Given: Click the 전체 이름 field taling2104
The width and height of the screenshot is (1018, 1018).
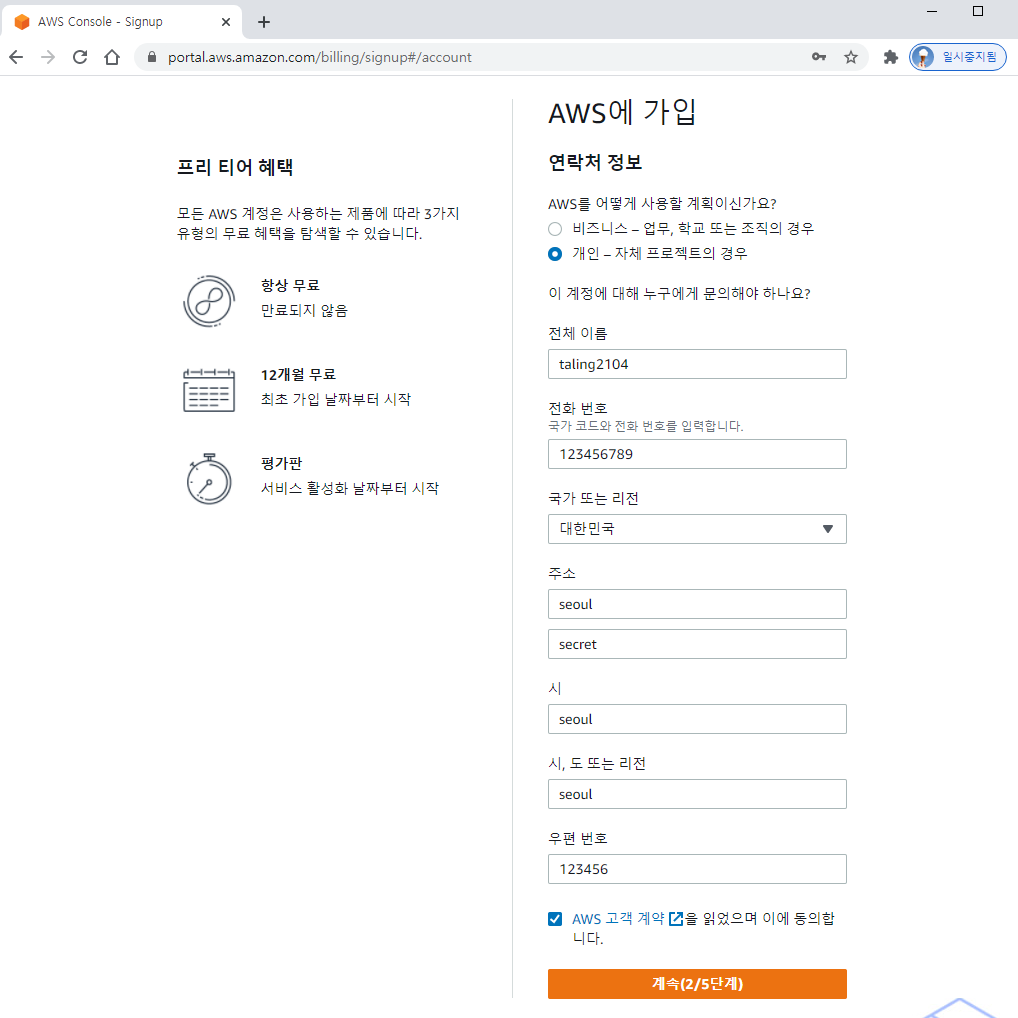Looking at the screenshot, I should tap(697, 364).
